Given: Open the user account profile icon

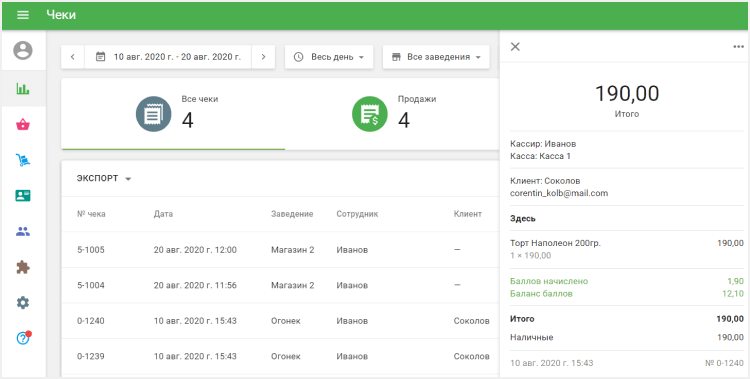Looking at the screenshot, I should tap(22, 50).
